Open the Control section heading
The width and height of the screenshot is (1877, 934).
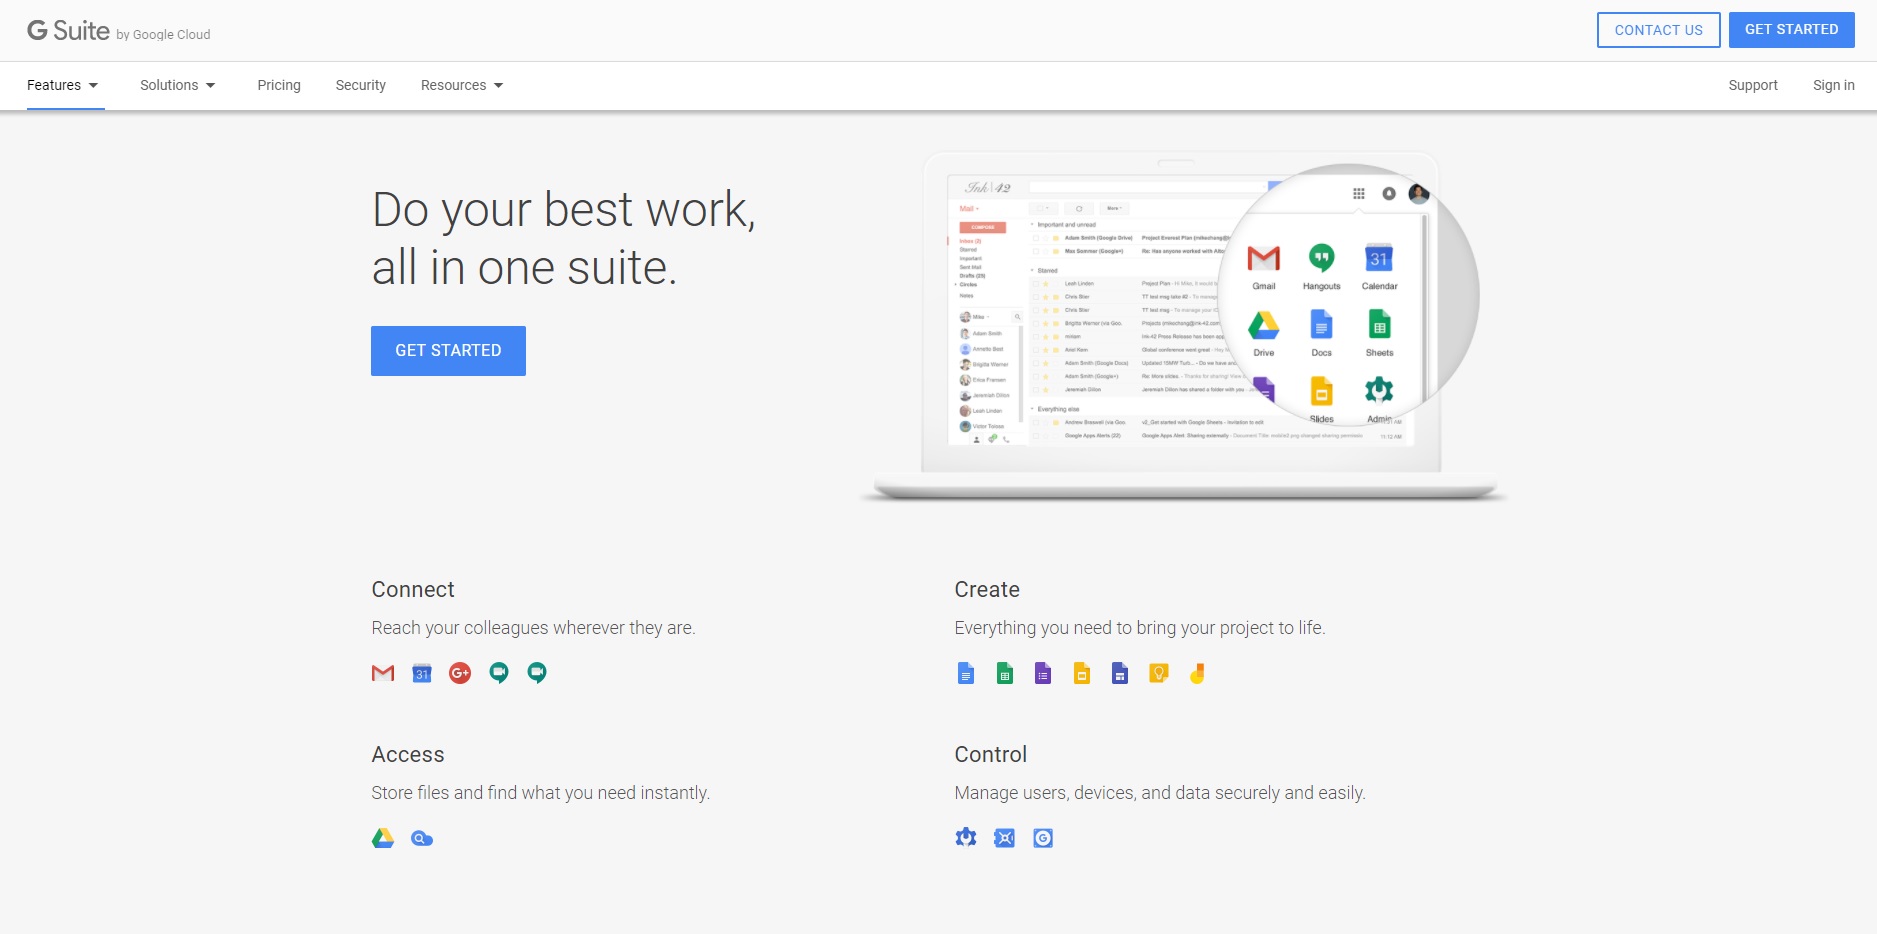click(991, 755)
